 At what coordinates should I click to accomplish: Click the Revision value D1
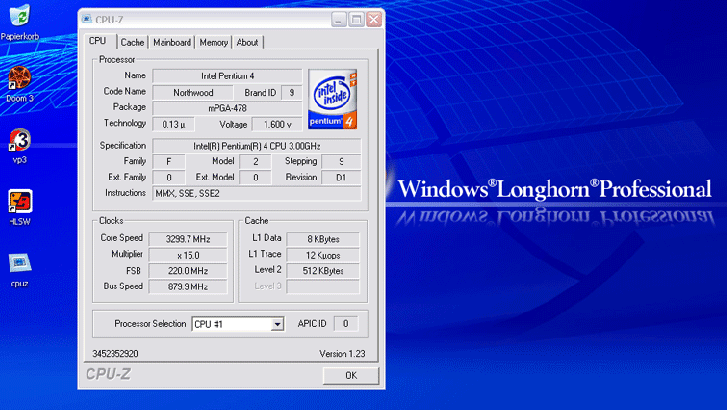coord(341,177)
